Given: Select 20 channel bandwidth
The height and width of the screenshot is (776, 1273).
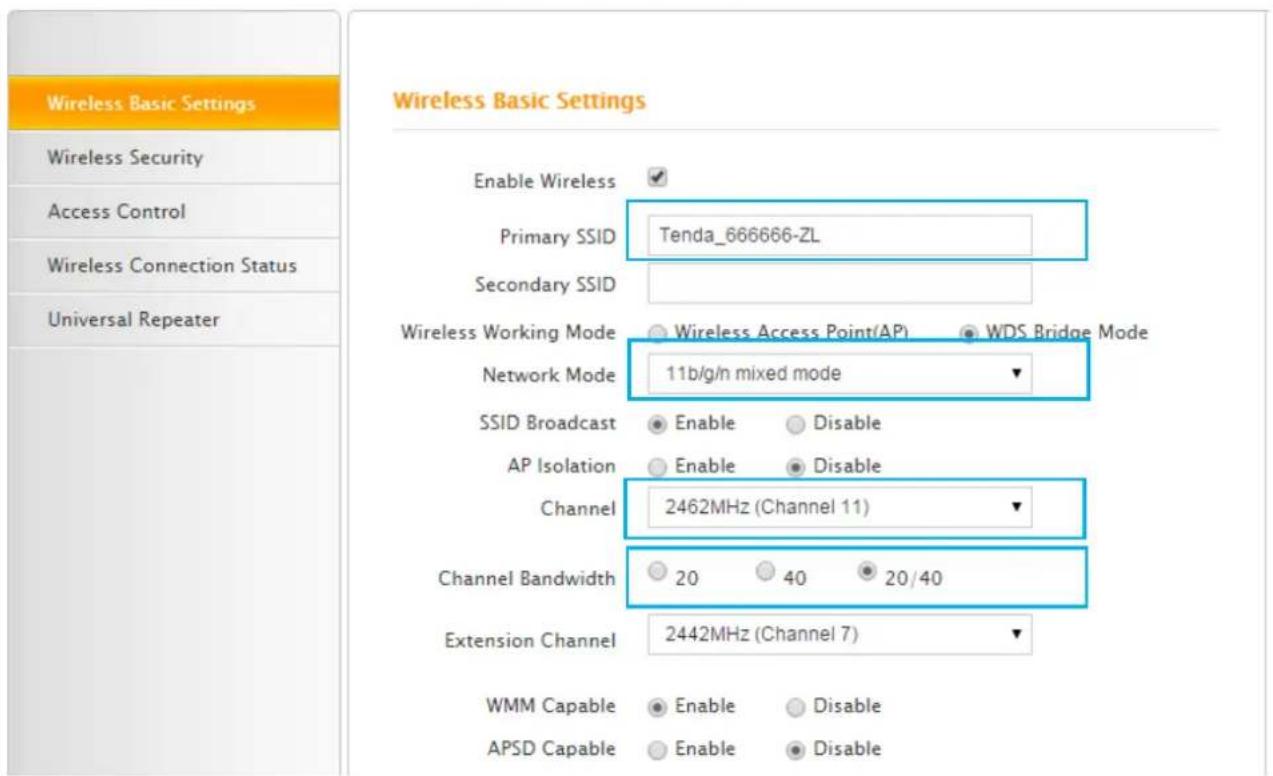Looking at the screenshot, I should click(656, 571).
